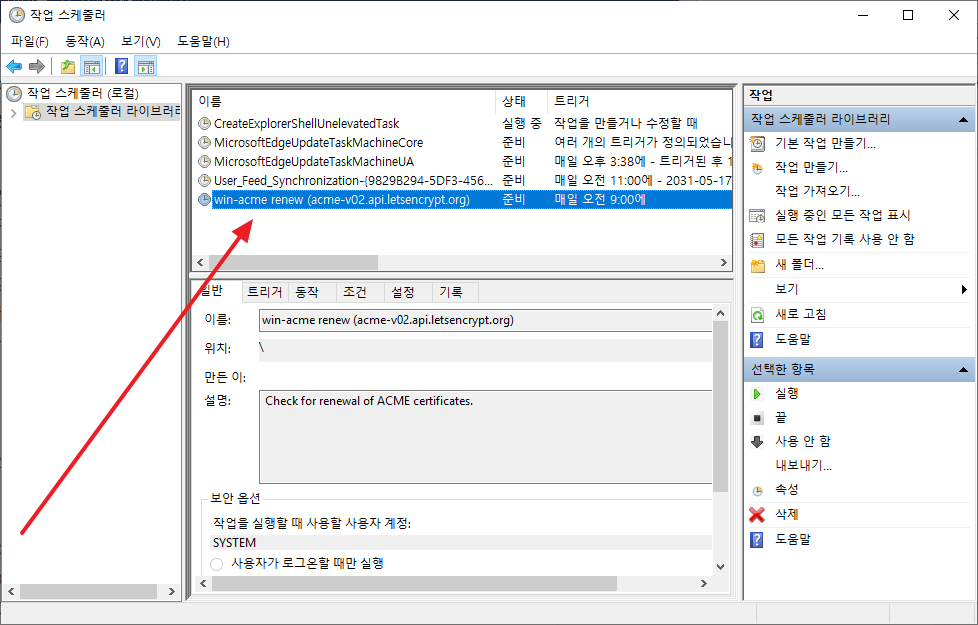Open the 파일(F) menu

click(x=29, y=42)
